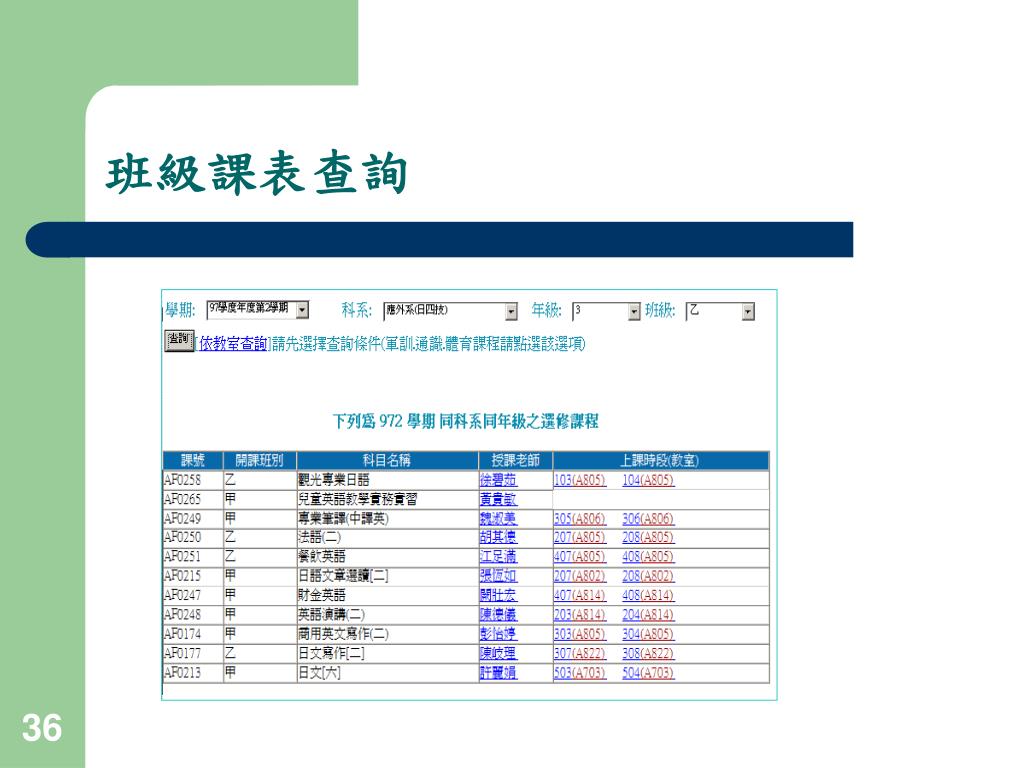1024x768 pixels.
Task: Select course code AF0248
Action: click(x=182, y=615)
